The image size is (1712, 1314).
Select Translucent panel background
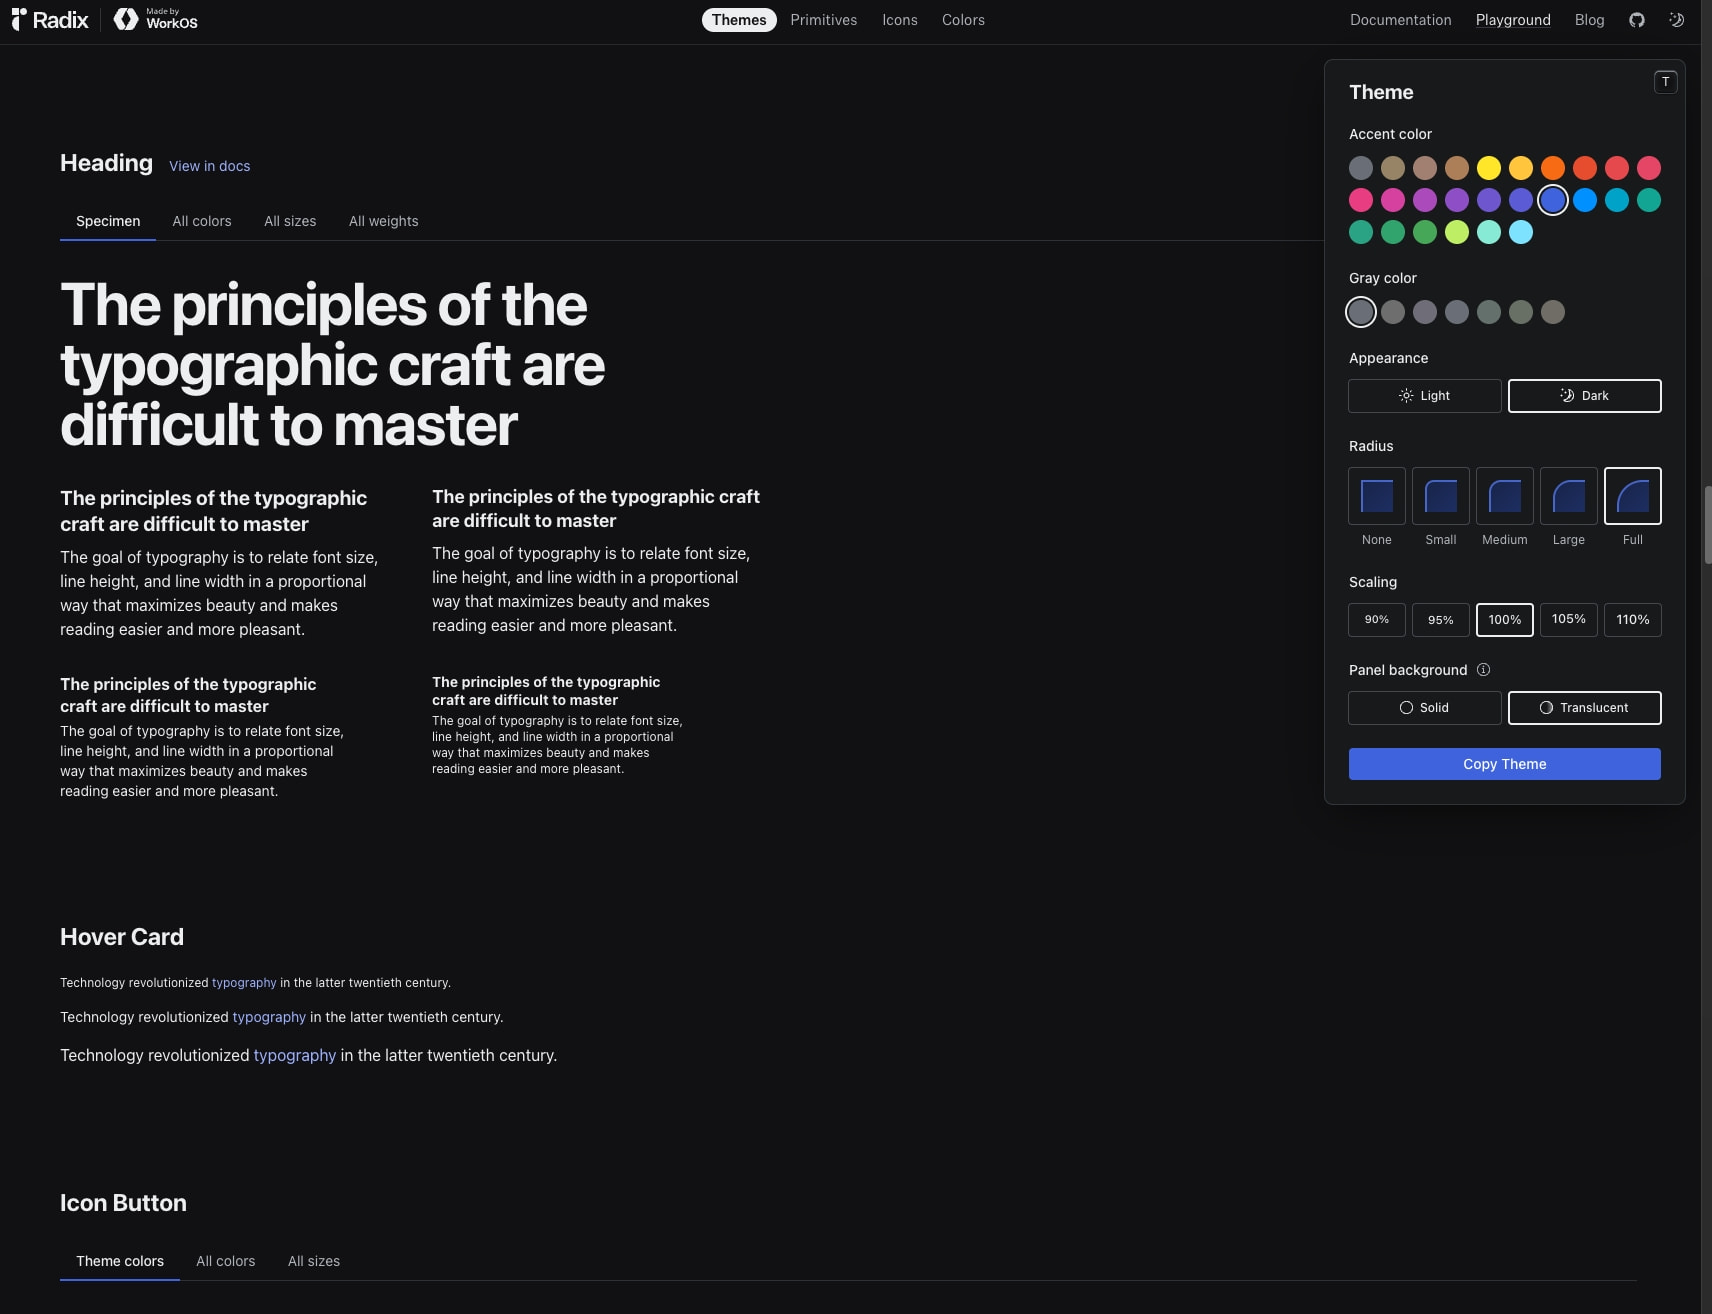[1584, 708]
